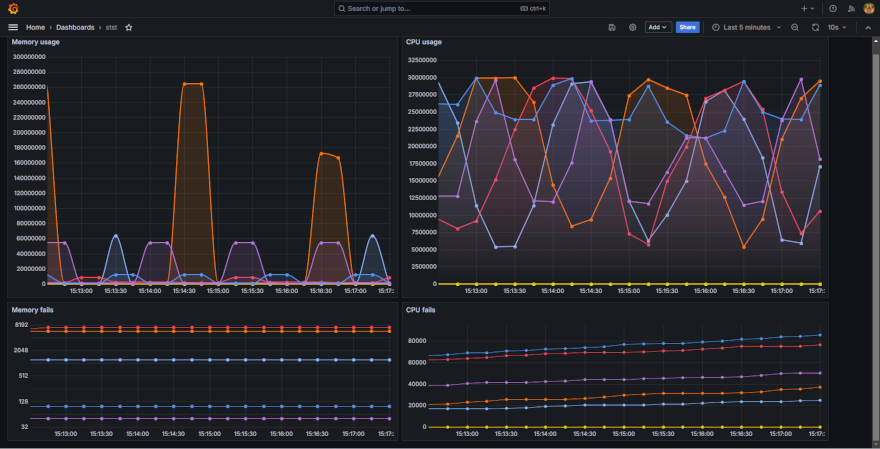
Task: Refresh the dashboard now
Action: tap(815, 27)
